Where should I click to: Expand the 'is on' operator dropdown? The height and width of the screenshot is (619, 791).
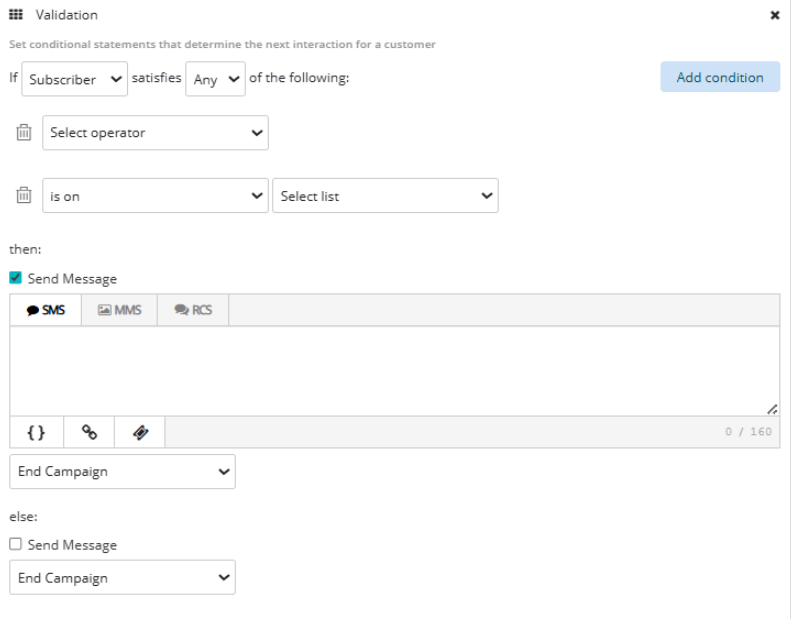[x=155, y=196]
